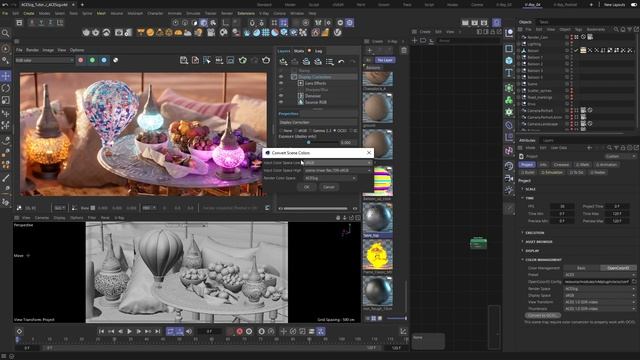Click the blue channel button in VFB
The height and width of the screenshot is (360, 640).
pos(104,60)
